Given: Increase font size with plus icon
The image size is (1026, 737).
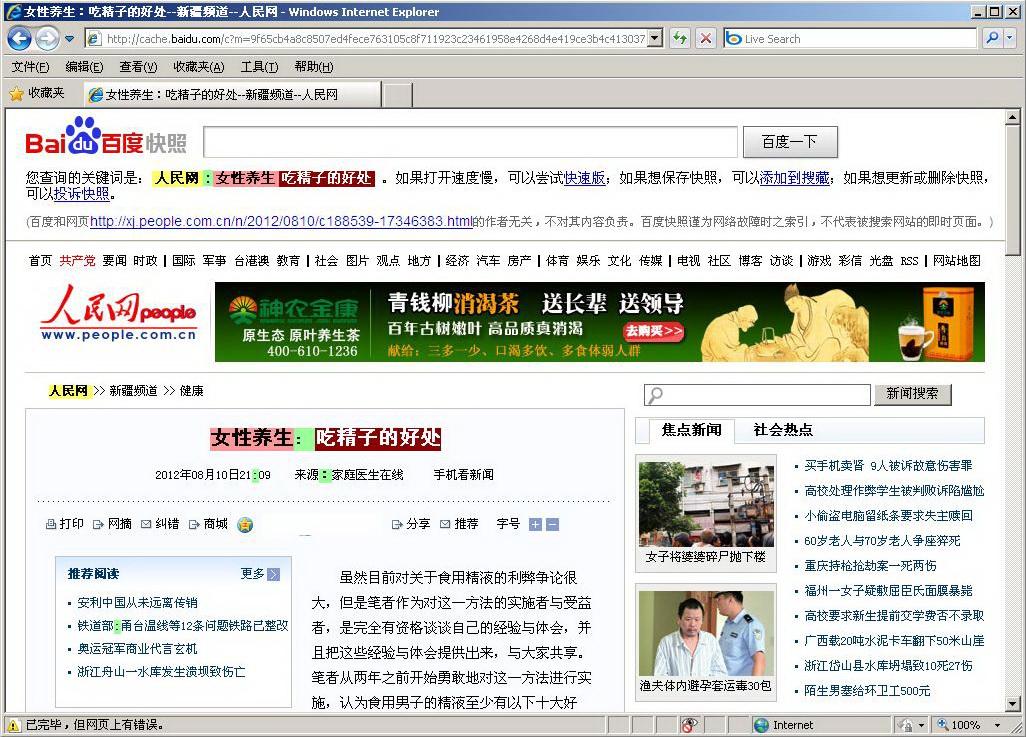Looking at the screenshot, I should (x=535, y=525).
